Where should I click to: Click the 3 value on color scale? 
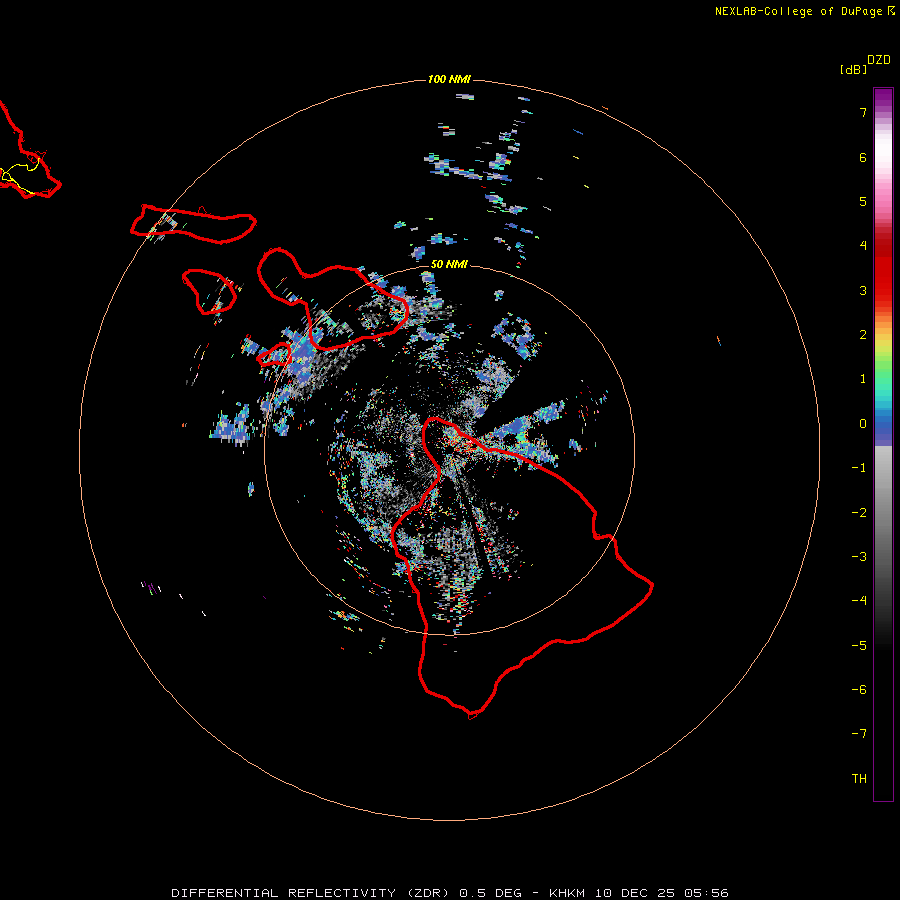coord(863,290)
